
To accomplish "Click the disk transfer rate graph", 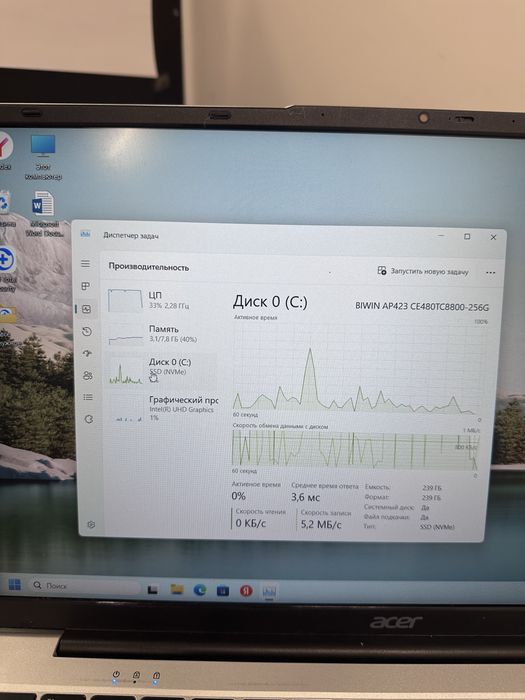I will click(355, 450).
